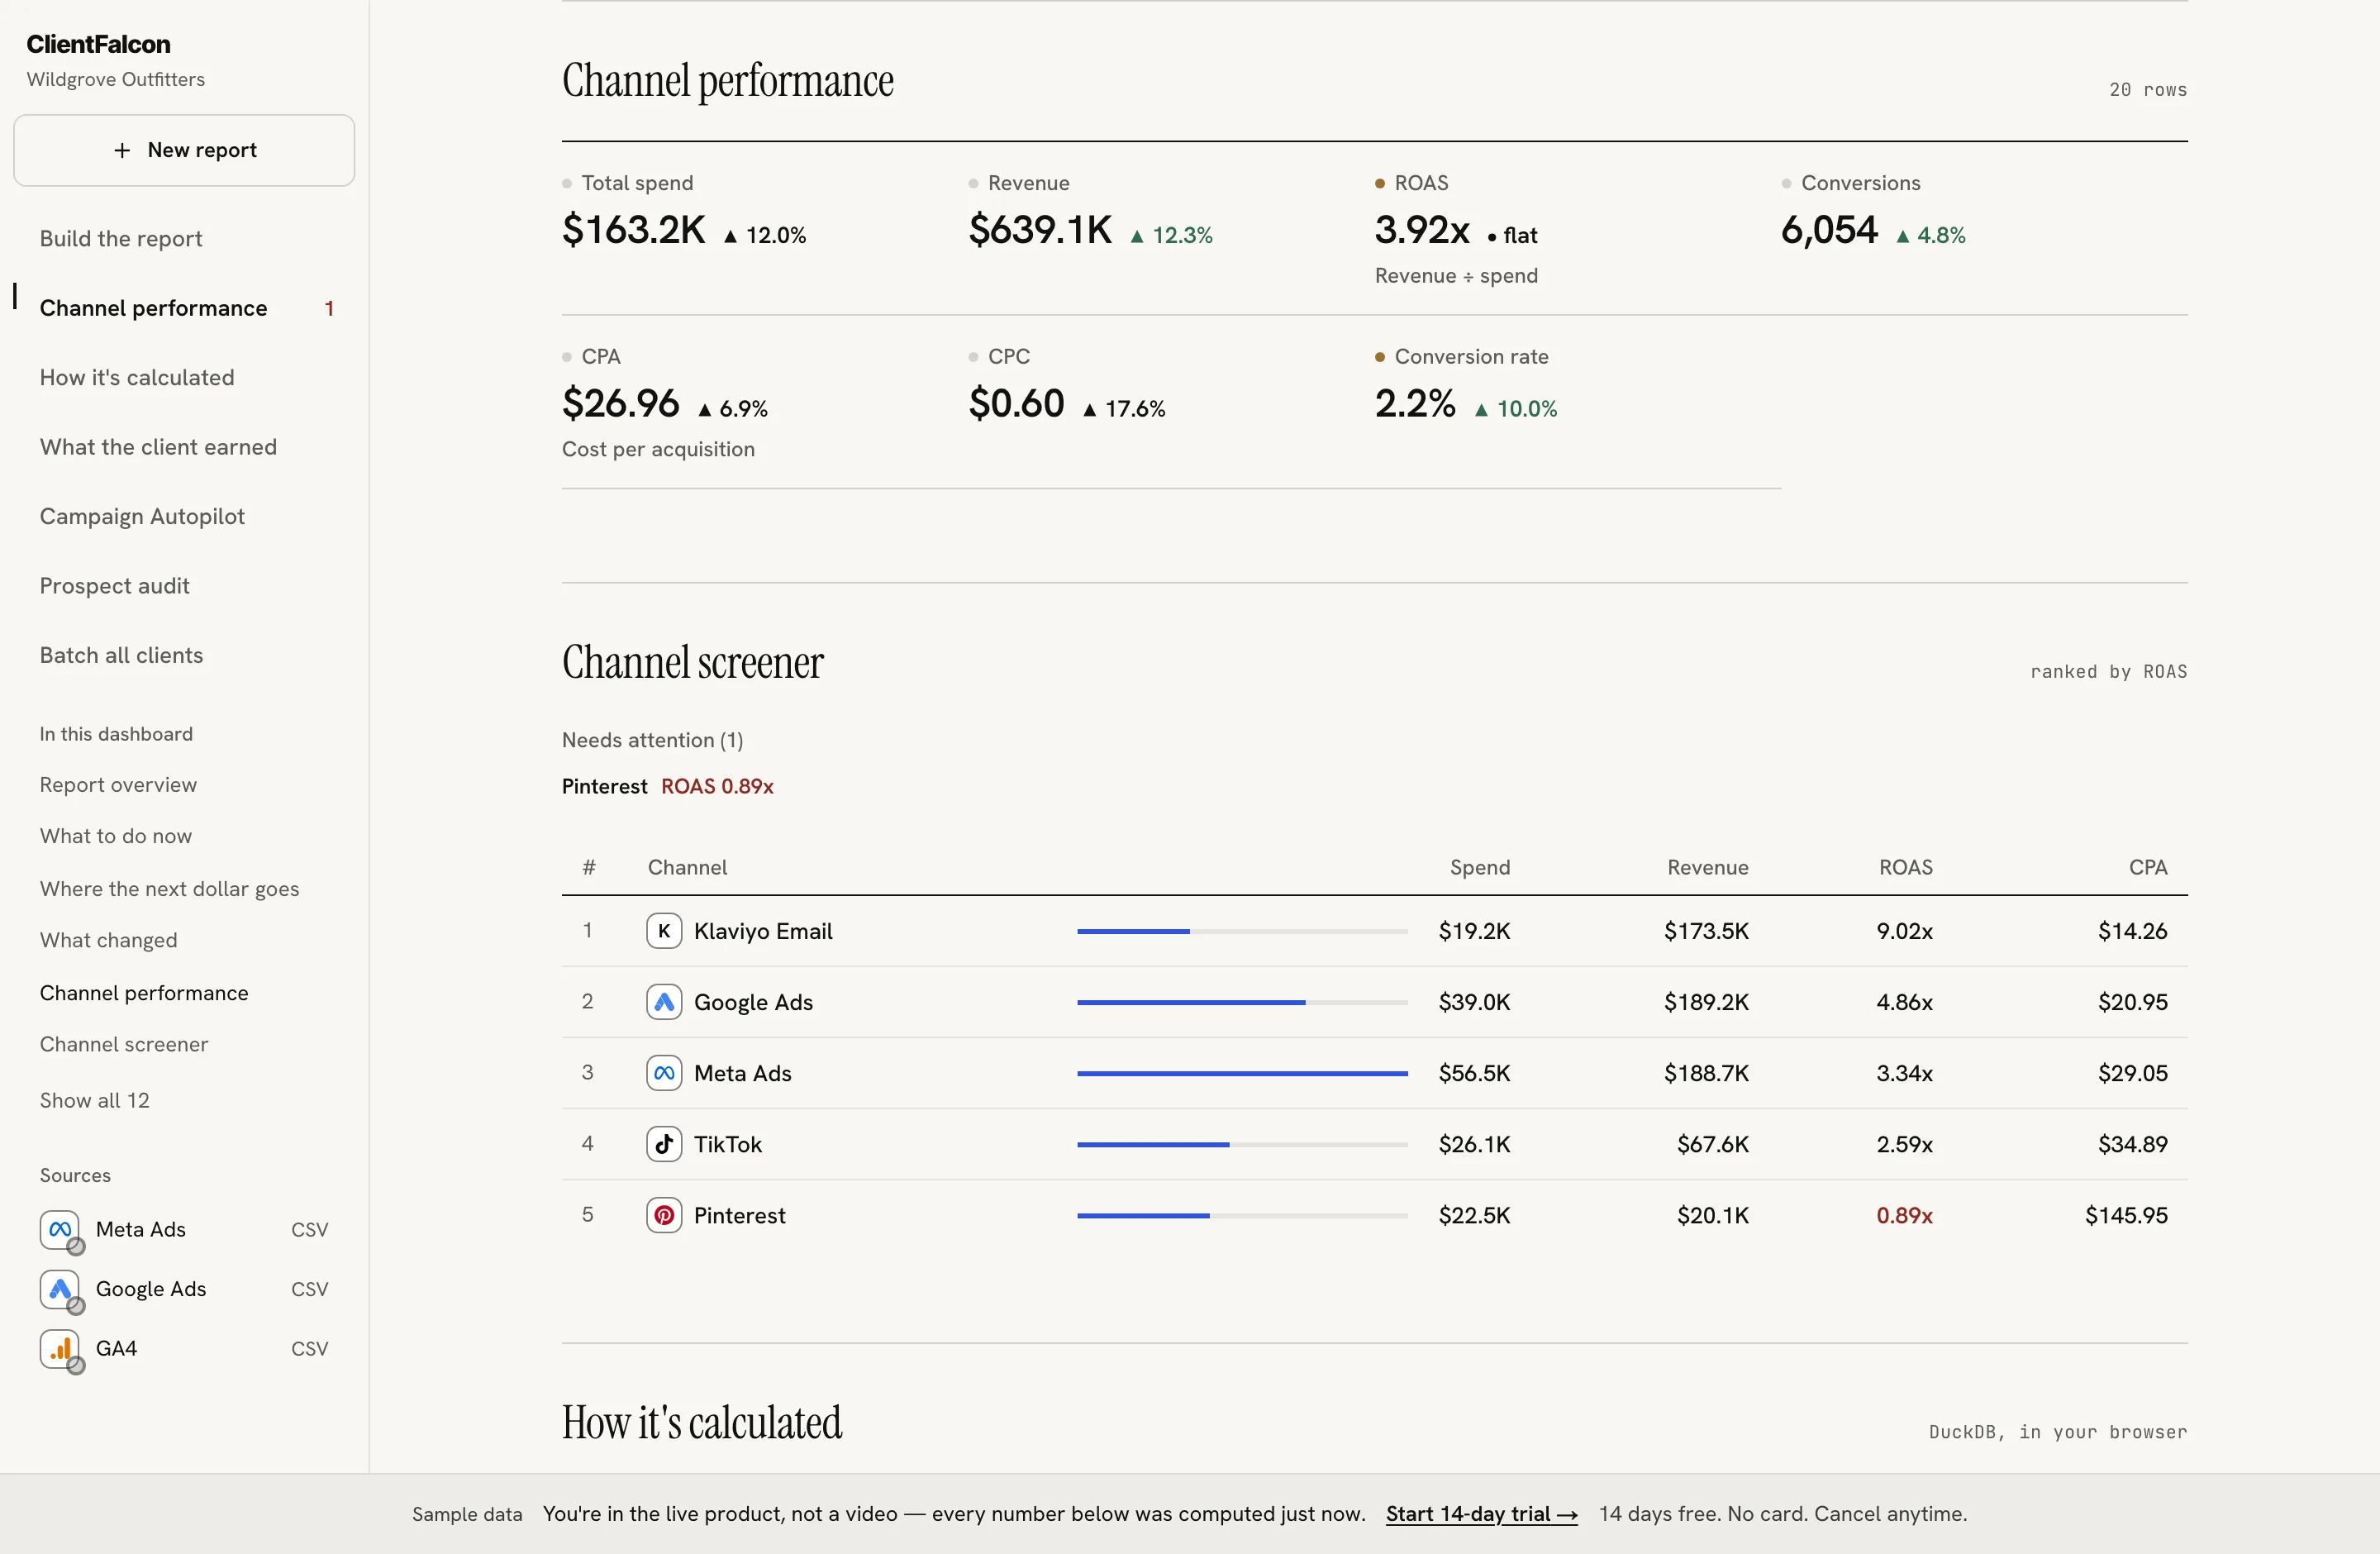
Task: Click the Revenue value $639.1K
Action: 1040,230
